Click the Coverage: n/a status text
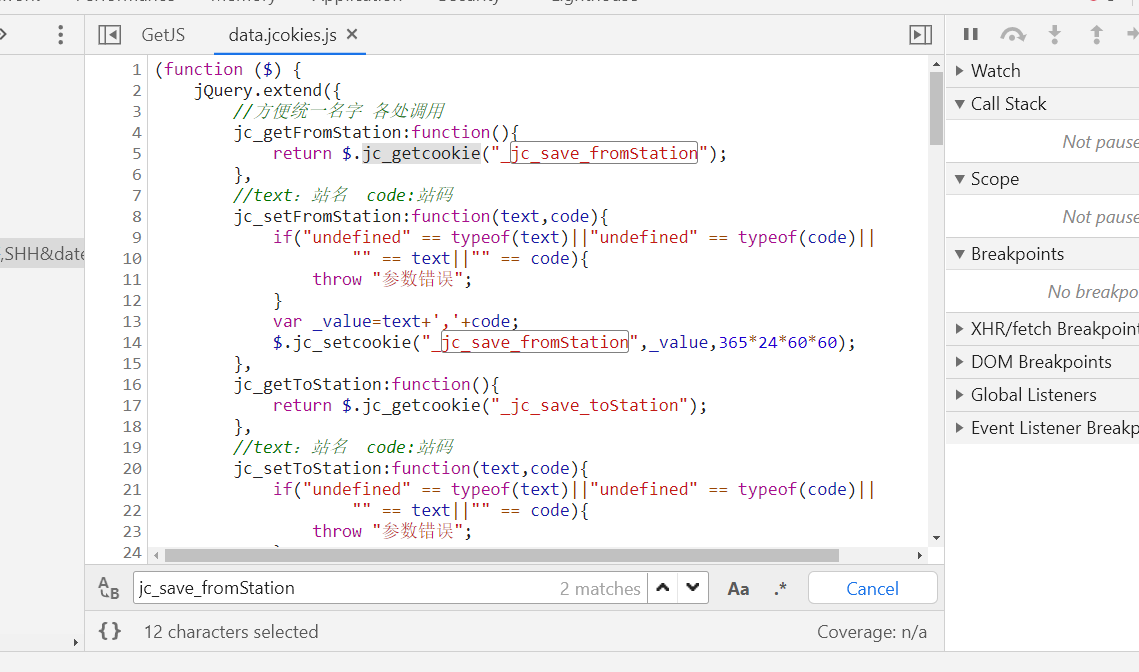 click(872, 632)
